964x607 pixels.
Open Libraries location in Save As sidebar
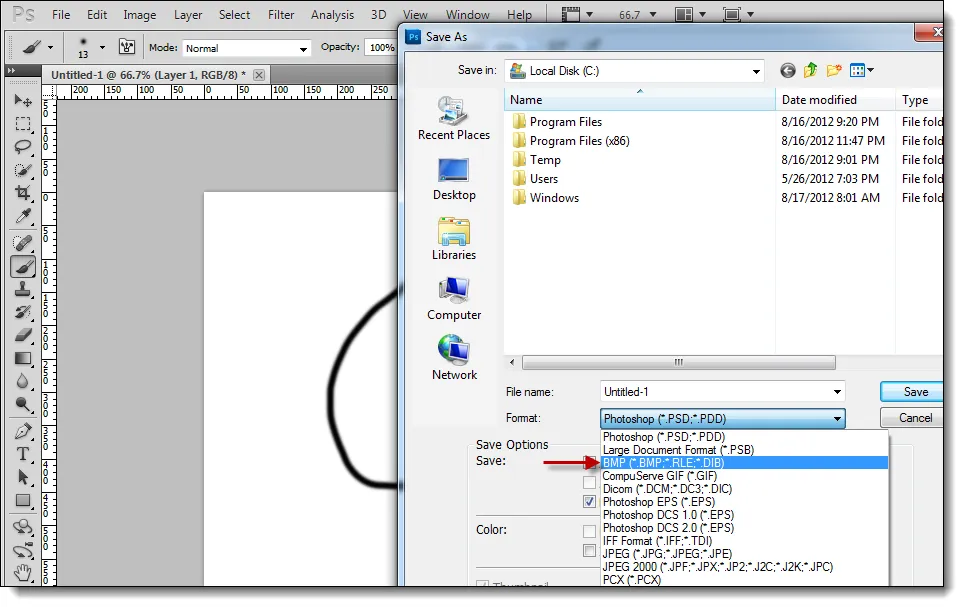[x=454, y=239]
